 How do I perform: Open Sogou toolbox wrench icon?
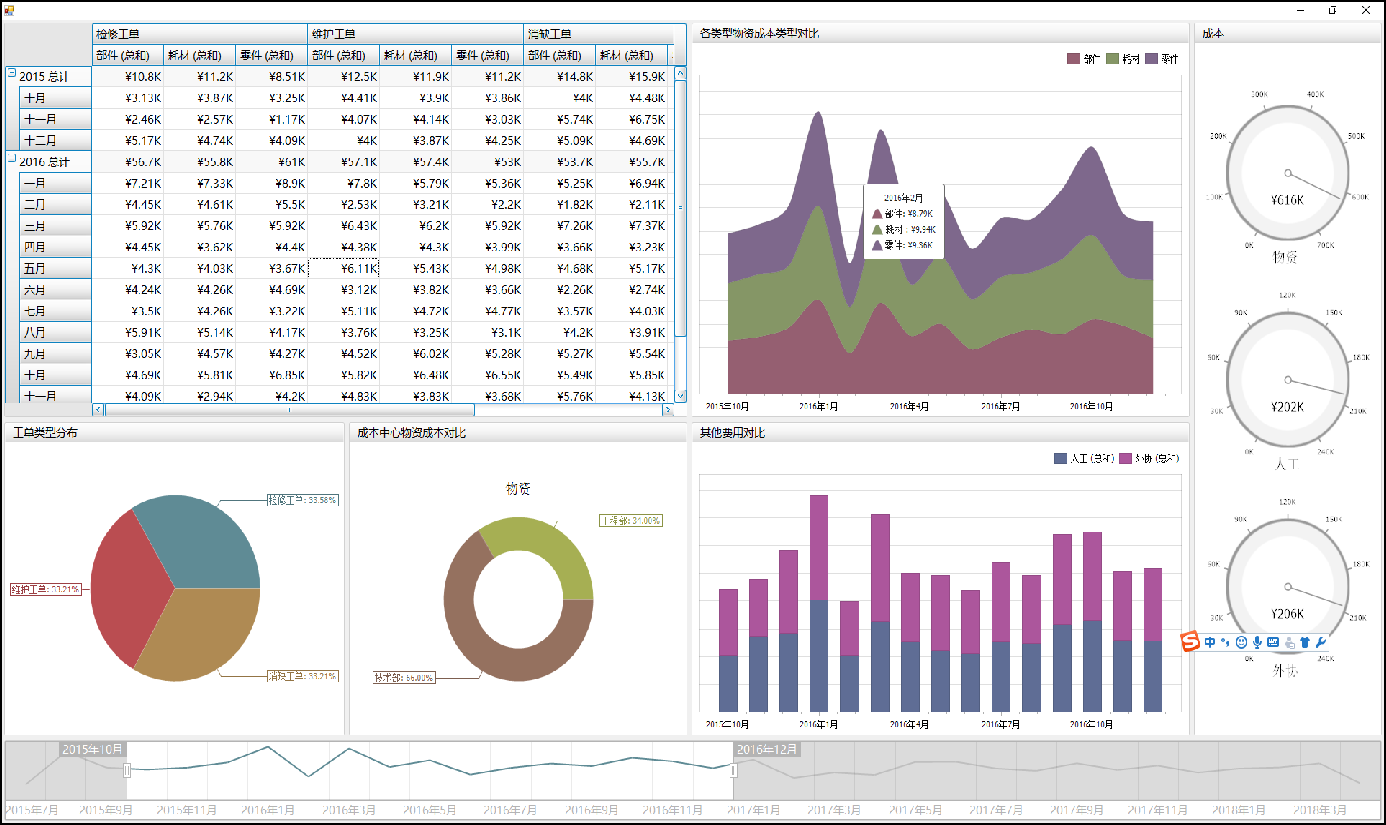coord(1320,642)
